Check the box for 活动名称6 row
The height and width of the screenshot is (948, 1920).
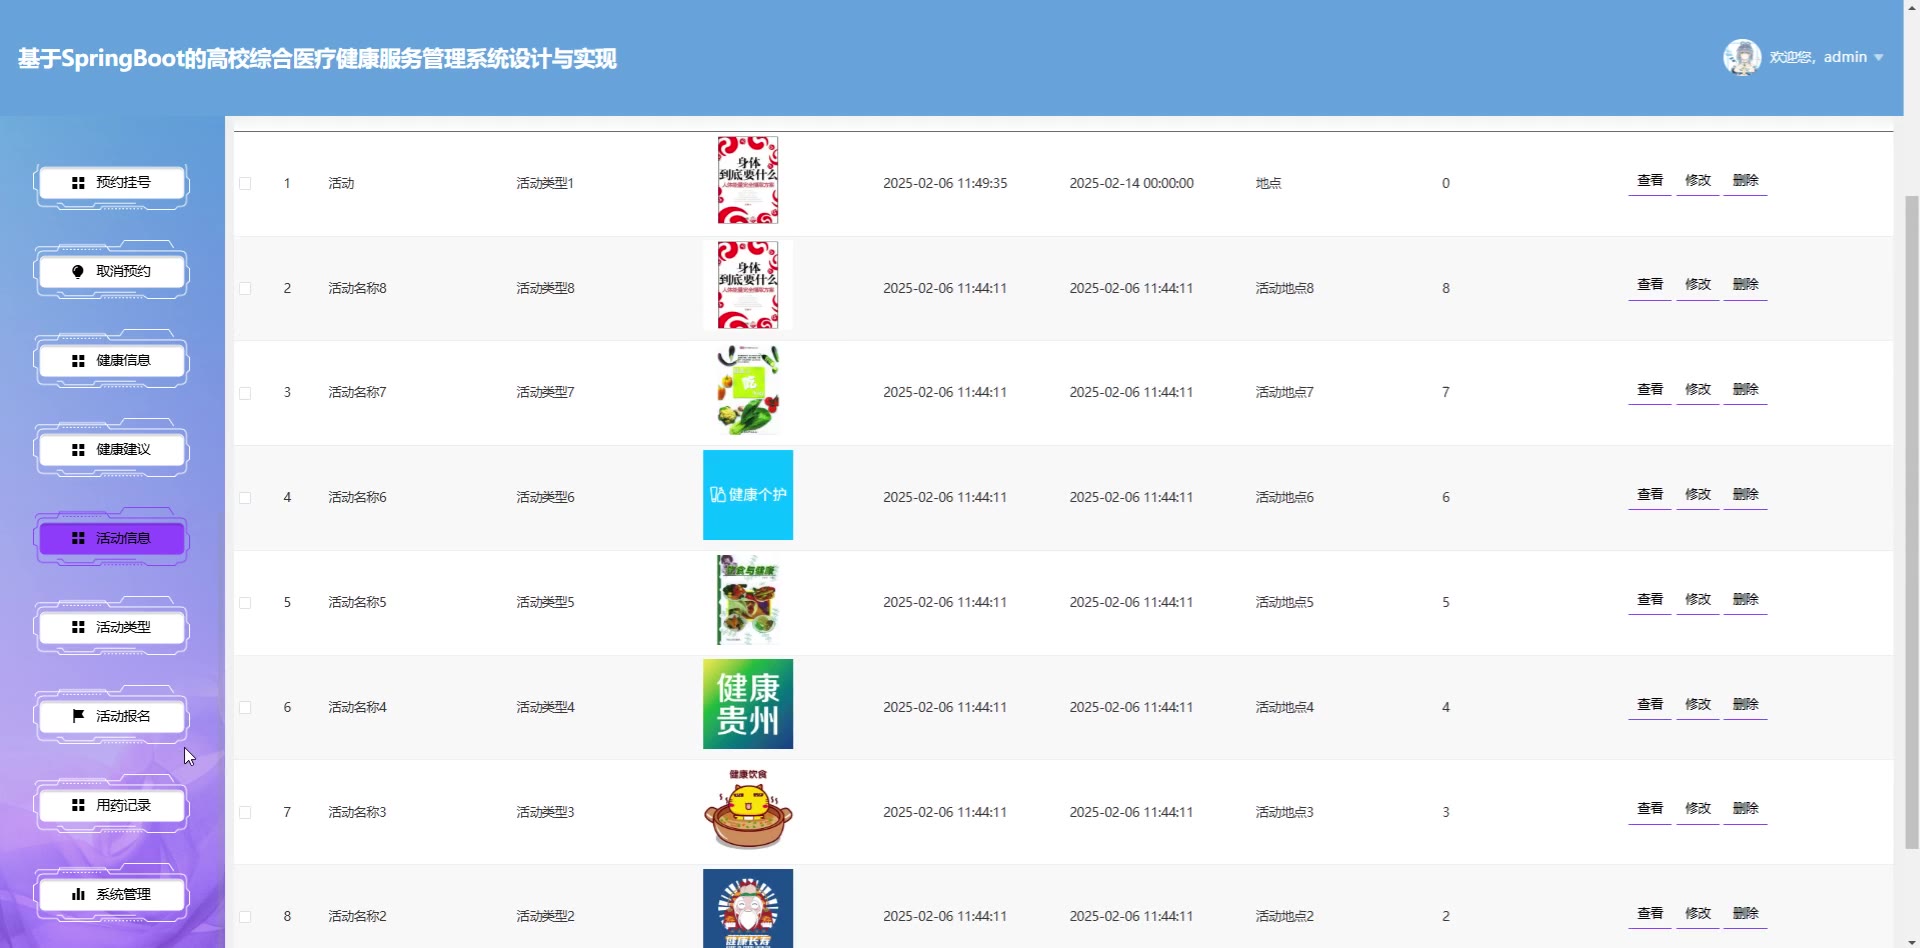point(245,498)
